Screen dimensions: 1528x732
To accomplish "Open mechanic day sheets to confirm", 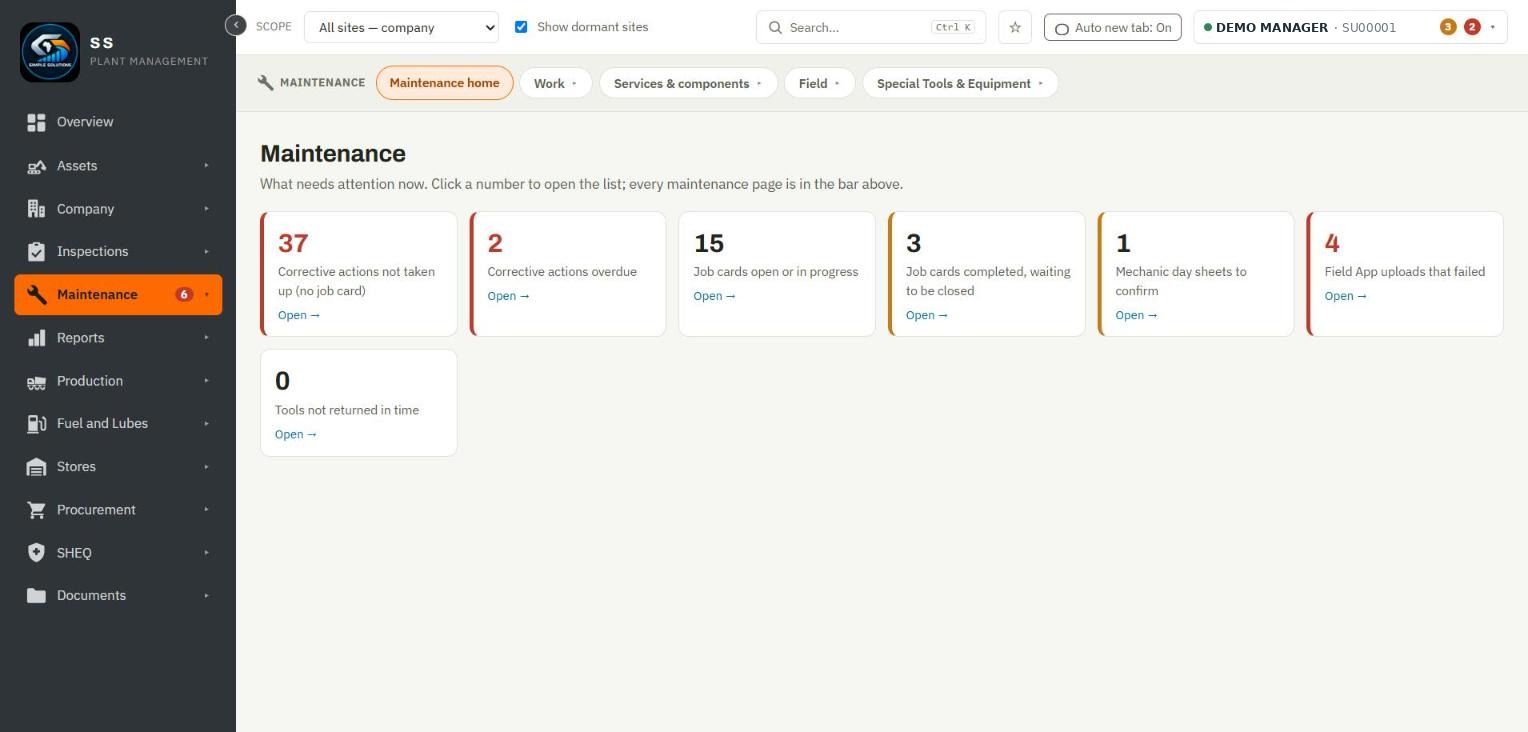I will (x=1136, y=315).
